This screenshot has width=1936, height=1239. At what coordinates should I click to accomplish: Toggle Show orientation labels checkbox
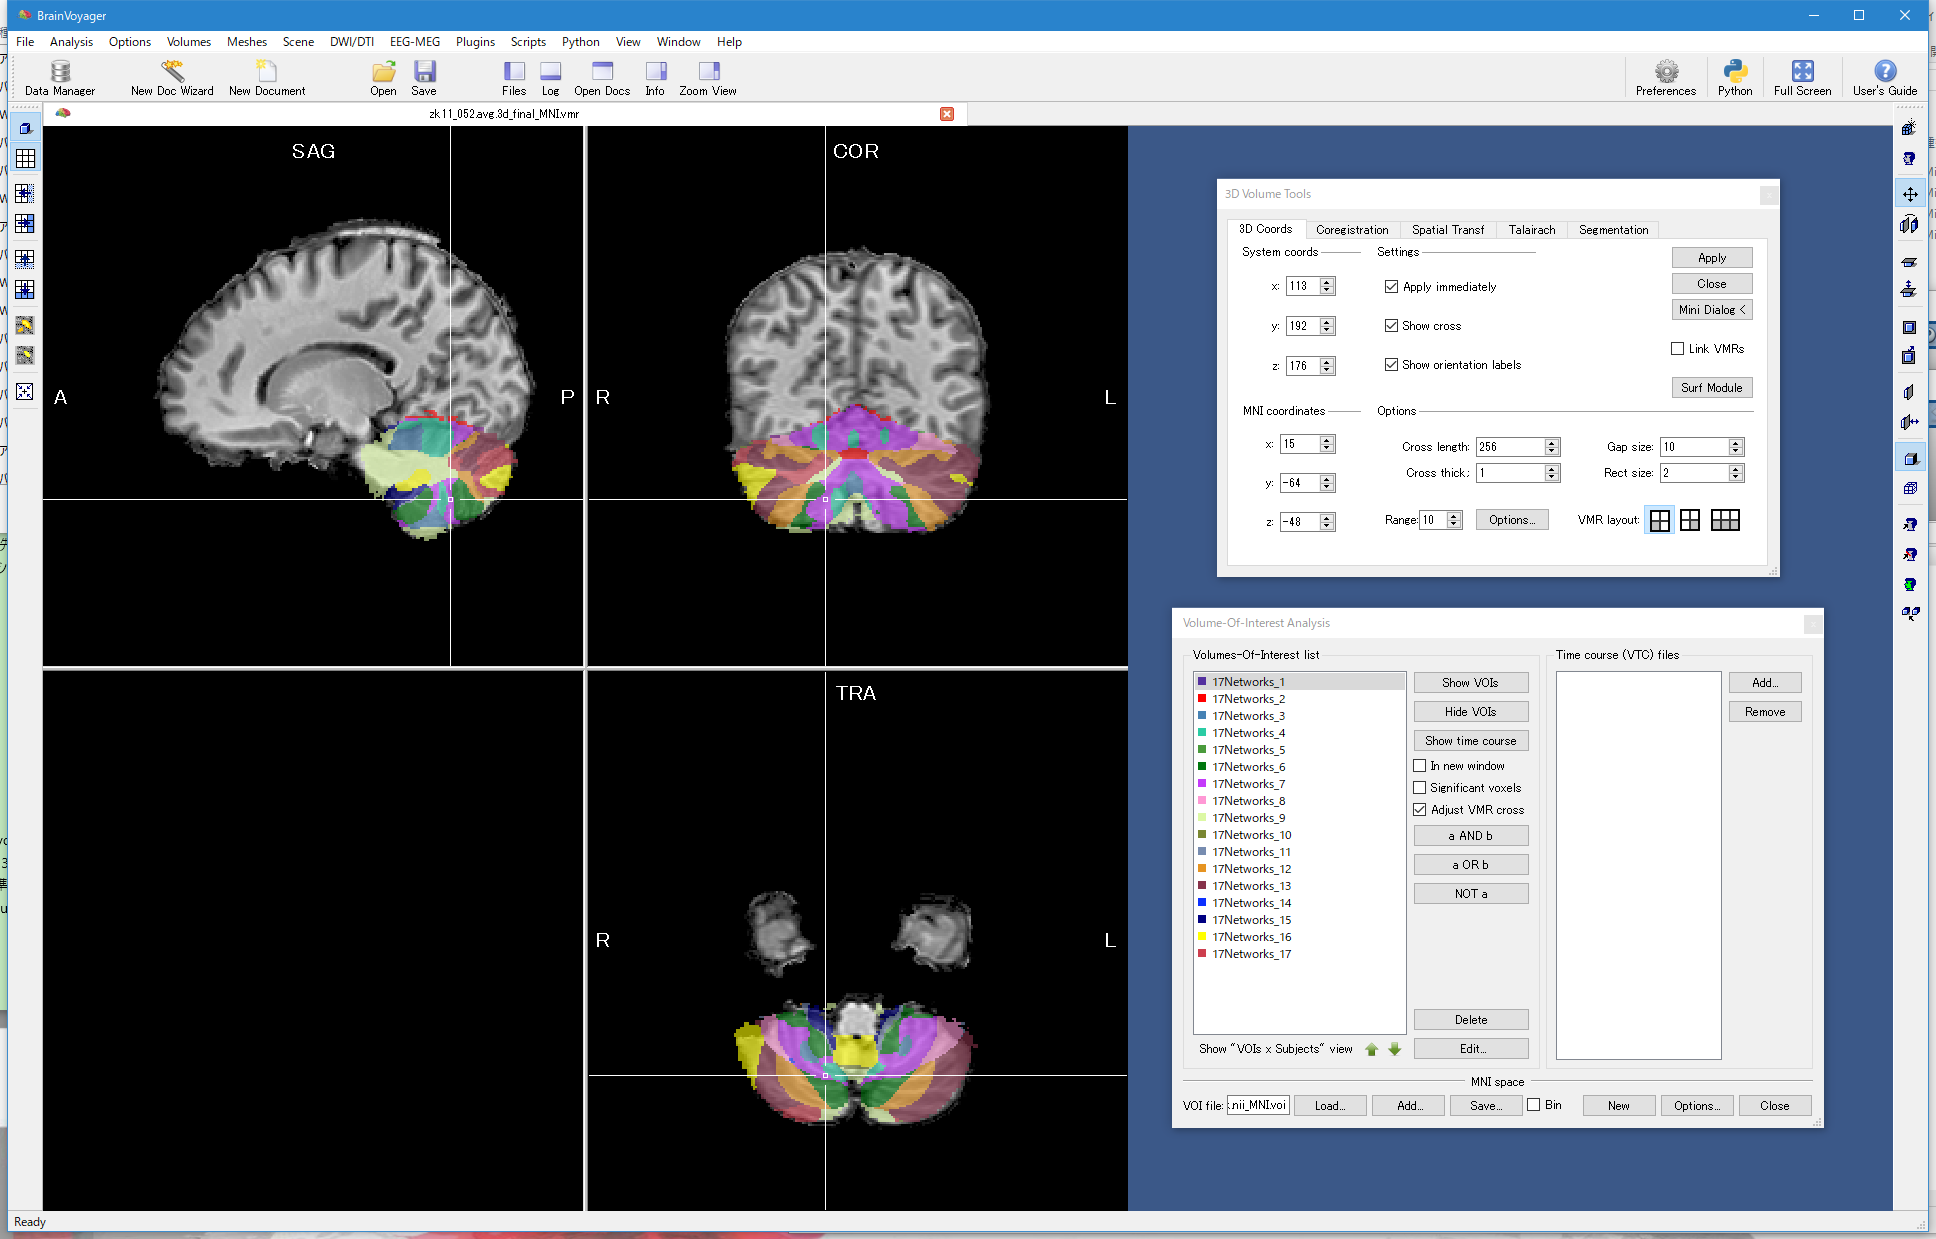pos(1391,365)
